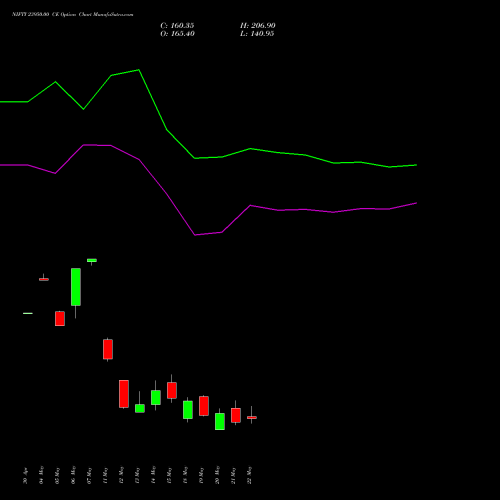
Task: Select the tall green candle for 06 May
Action: coord(76,287)
